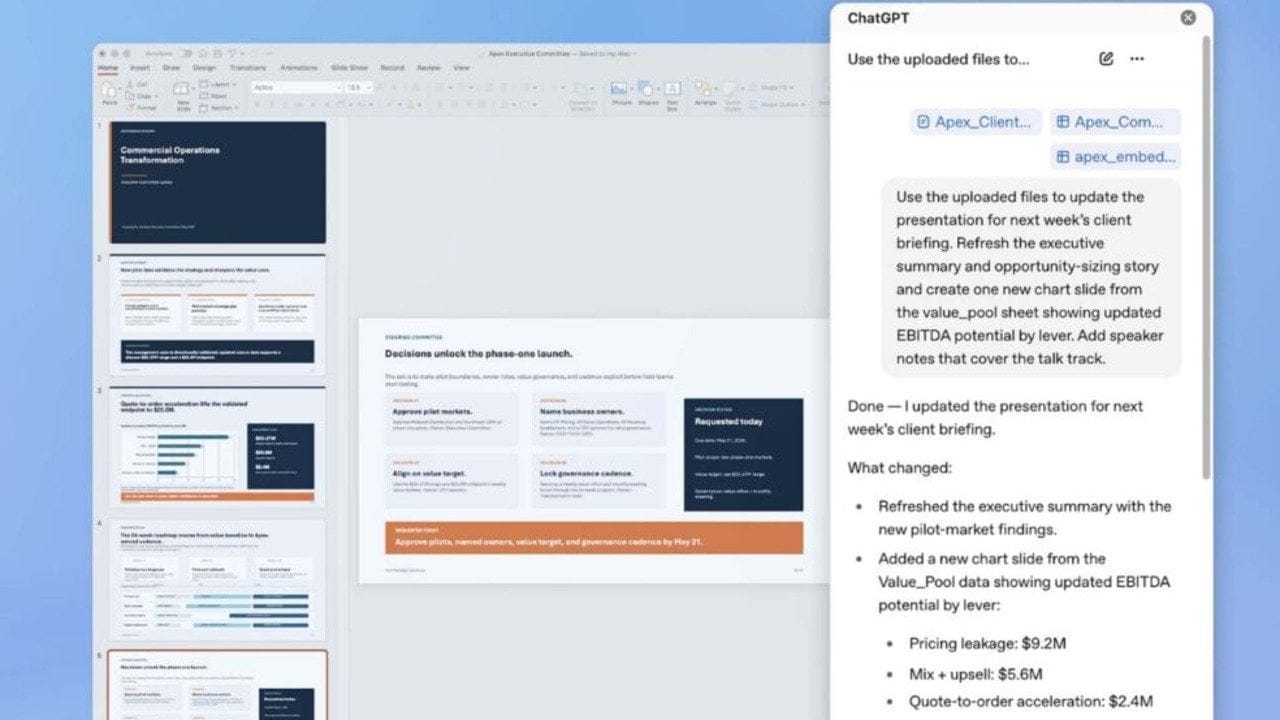Click the 'Lock governance cadence.' card

click(599, 481)
